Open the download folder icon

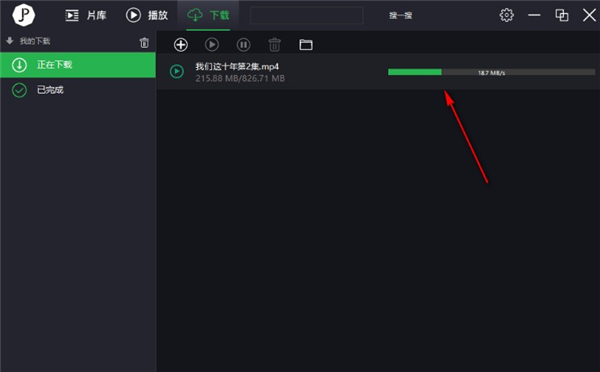(306, 45)
